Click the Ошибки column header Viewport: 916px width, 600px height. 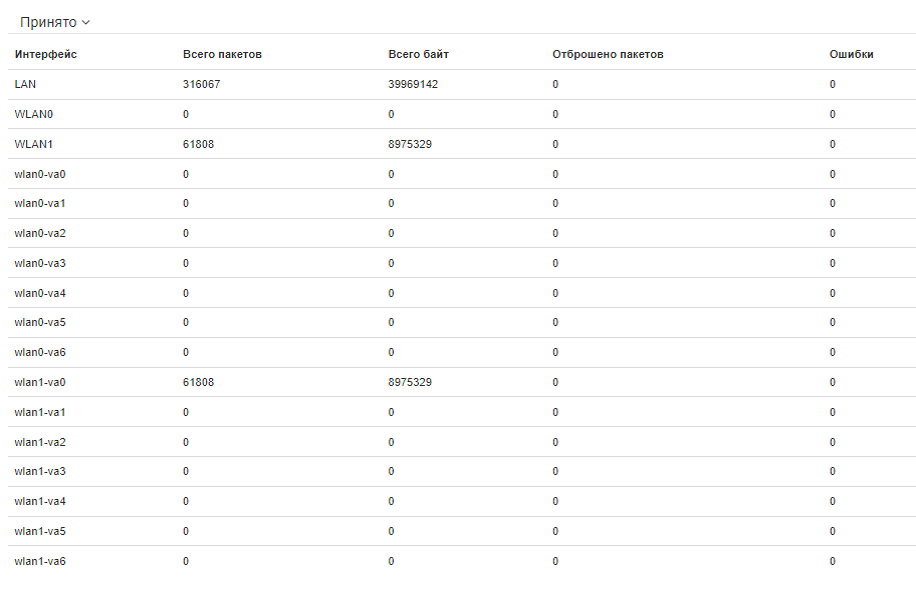(851, 54)
